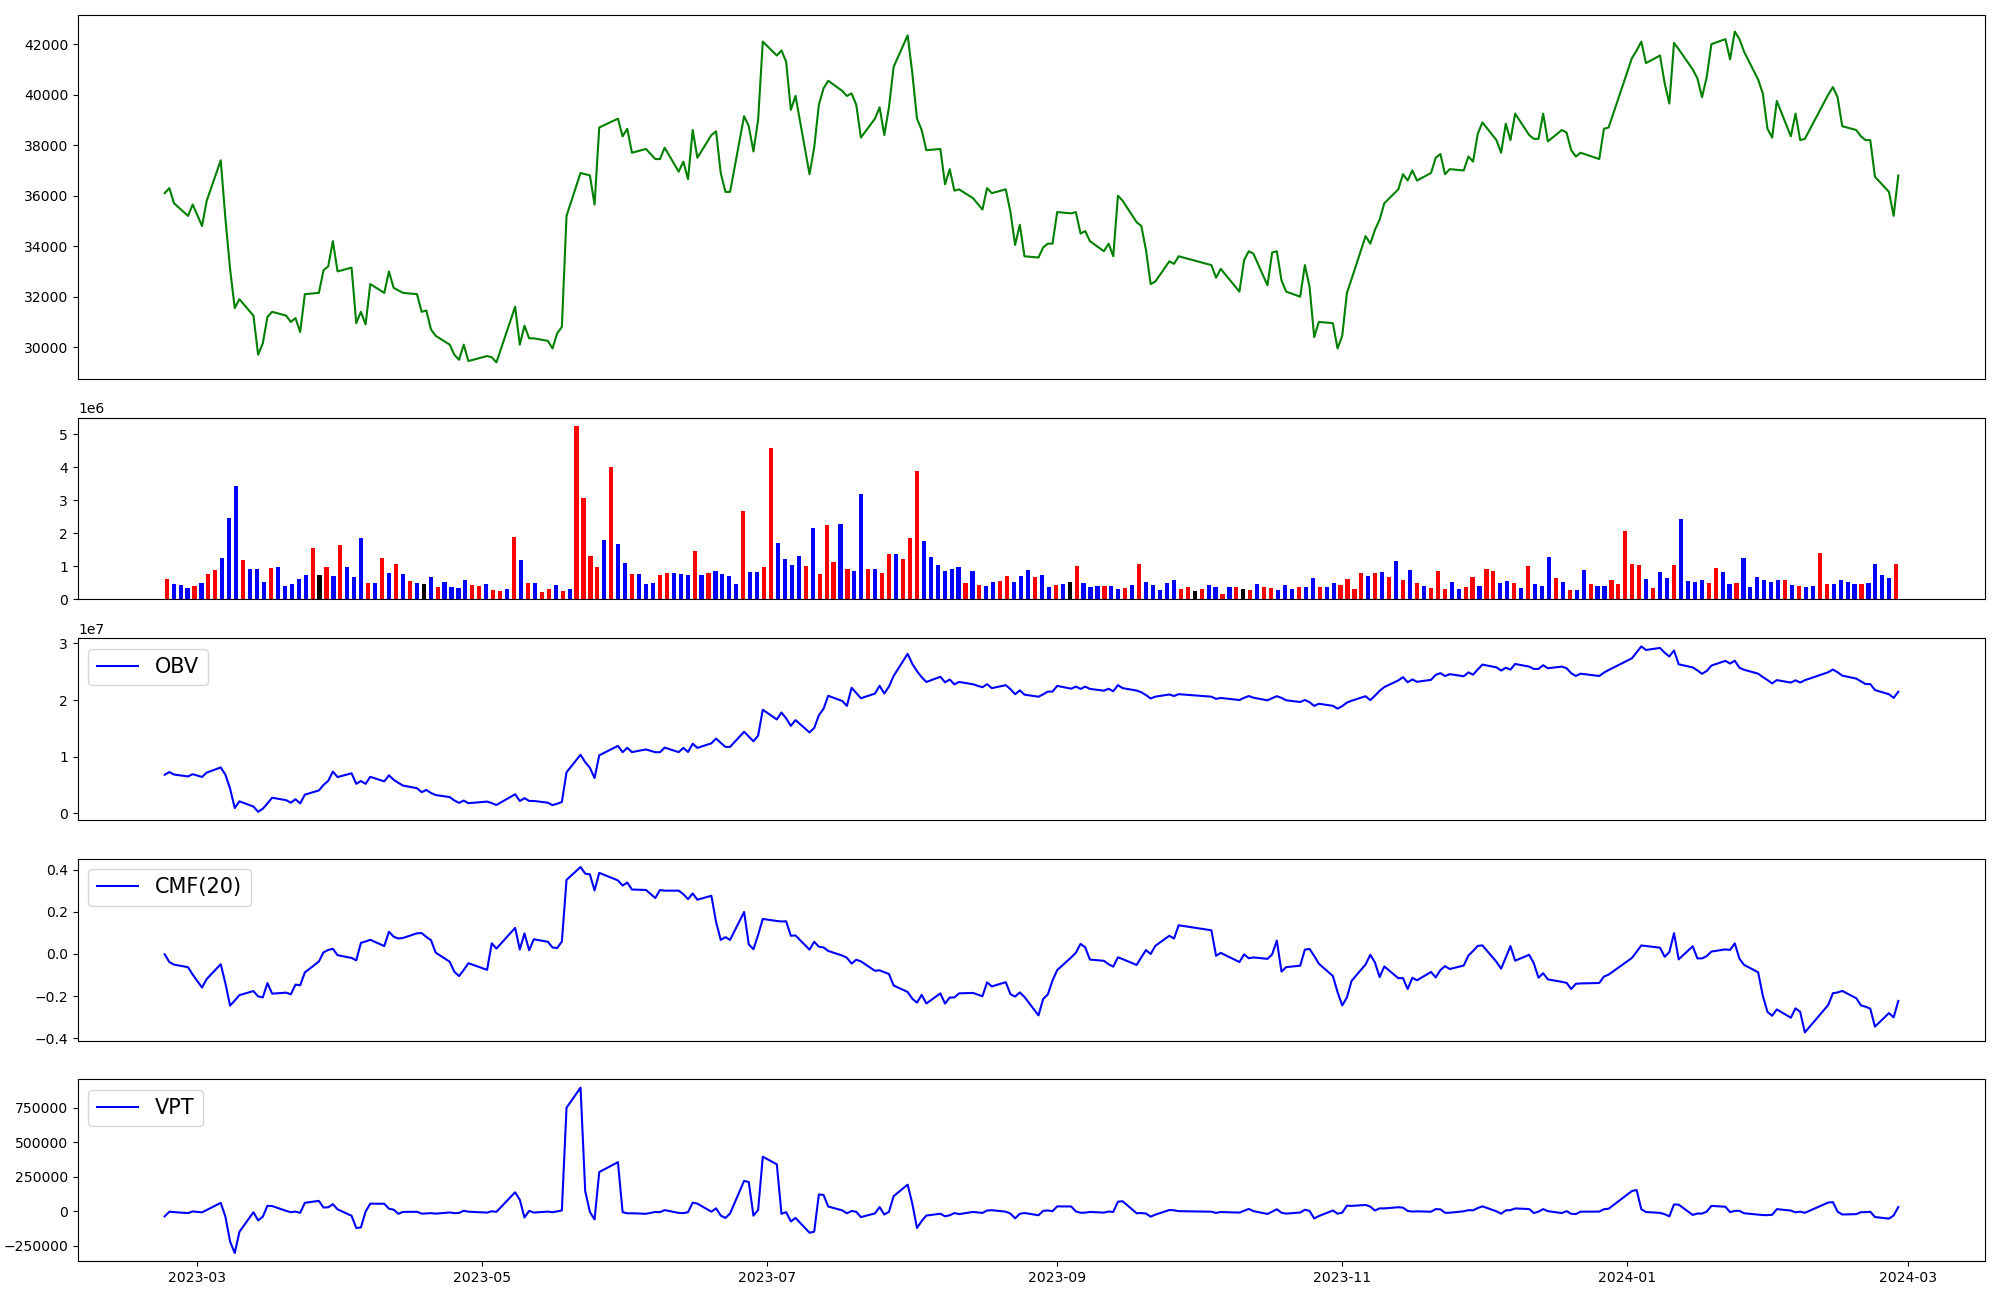Click the −0.4 CMF axis tick label
2000x1300 pixels.
coord(51,1039)
